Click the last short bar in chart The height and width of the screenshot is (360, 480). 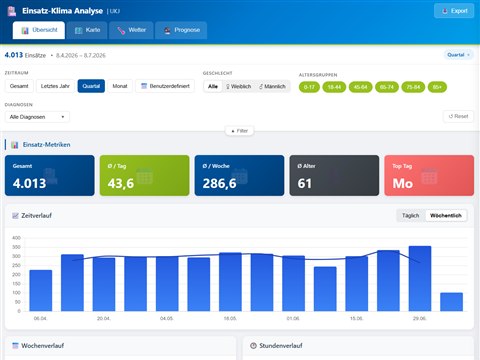(x=451, y=302)
